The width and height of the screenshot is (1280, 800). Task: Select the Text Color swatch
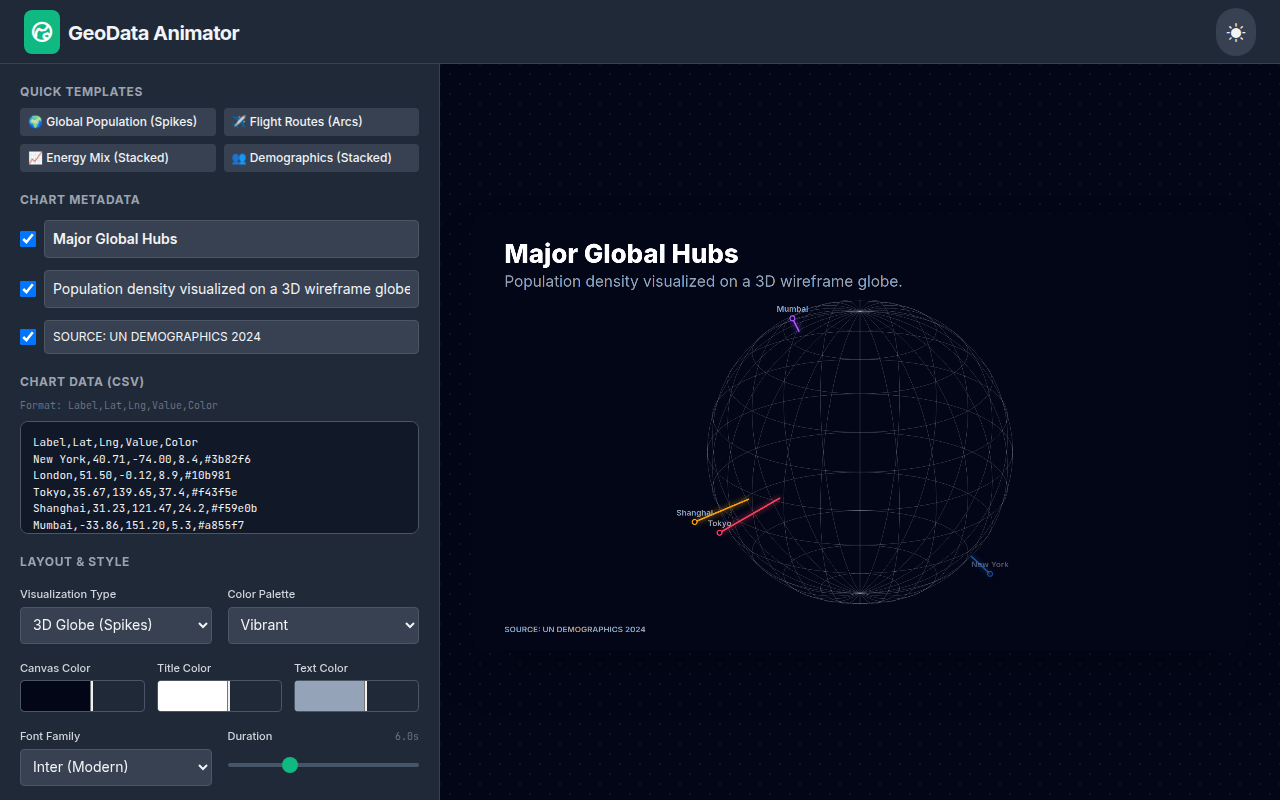330,695
